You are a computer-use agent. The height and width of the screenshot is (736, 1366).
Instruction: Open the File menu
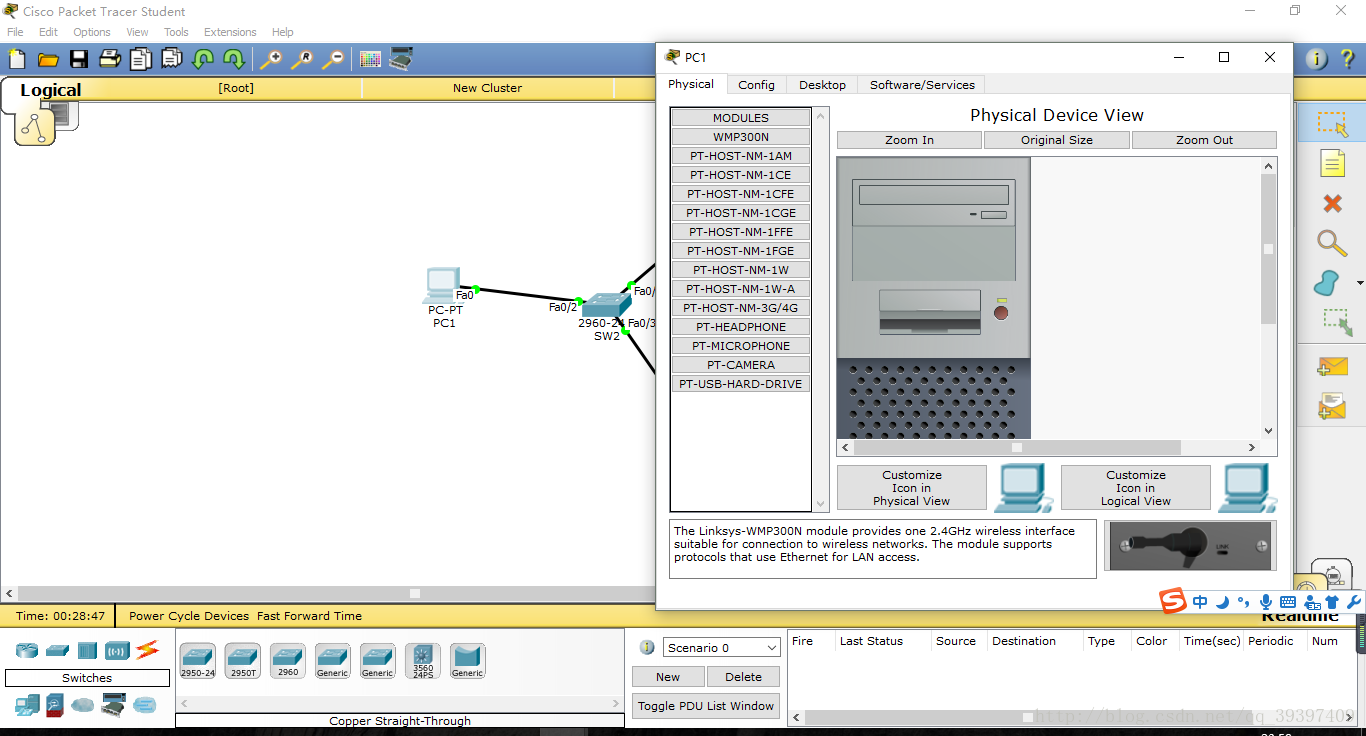click(15, 32)
